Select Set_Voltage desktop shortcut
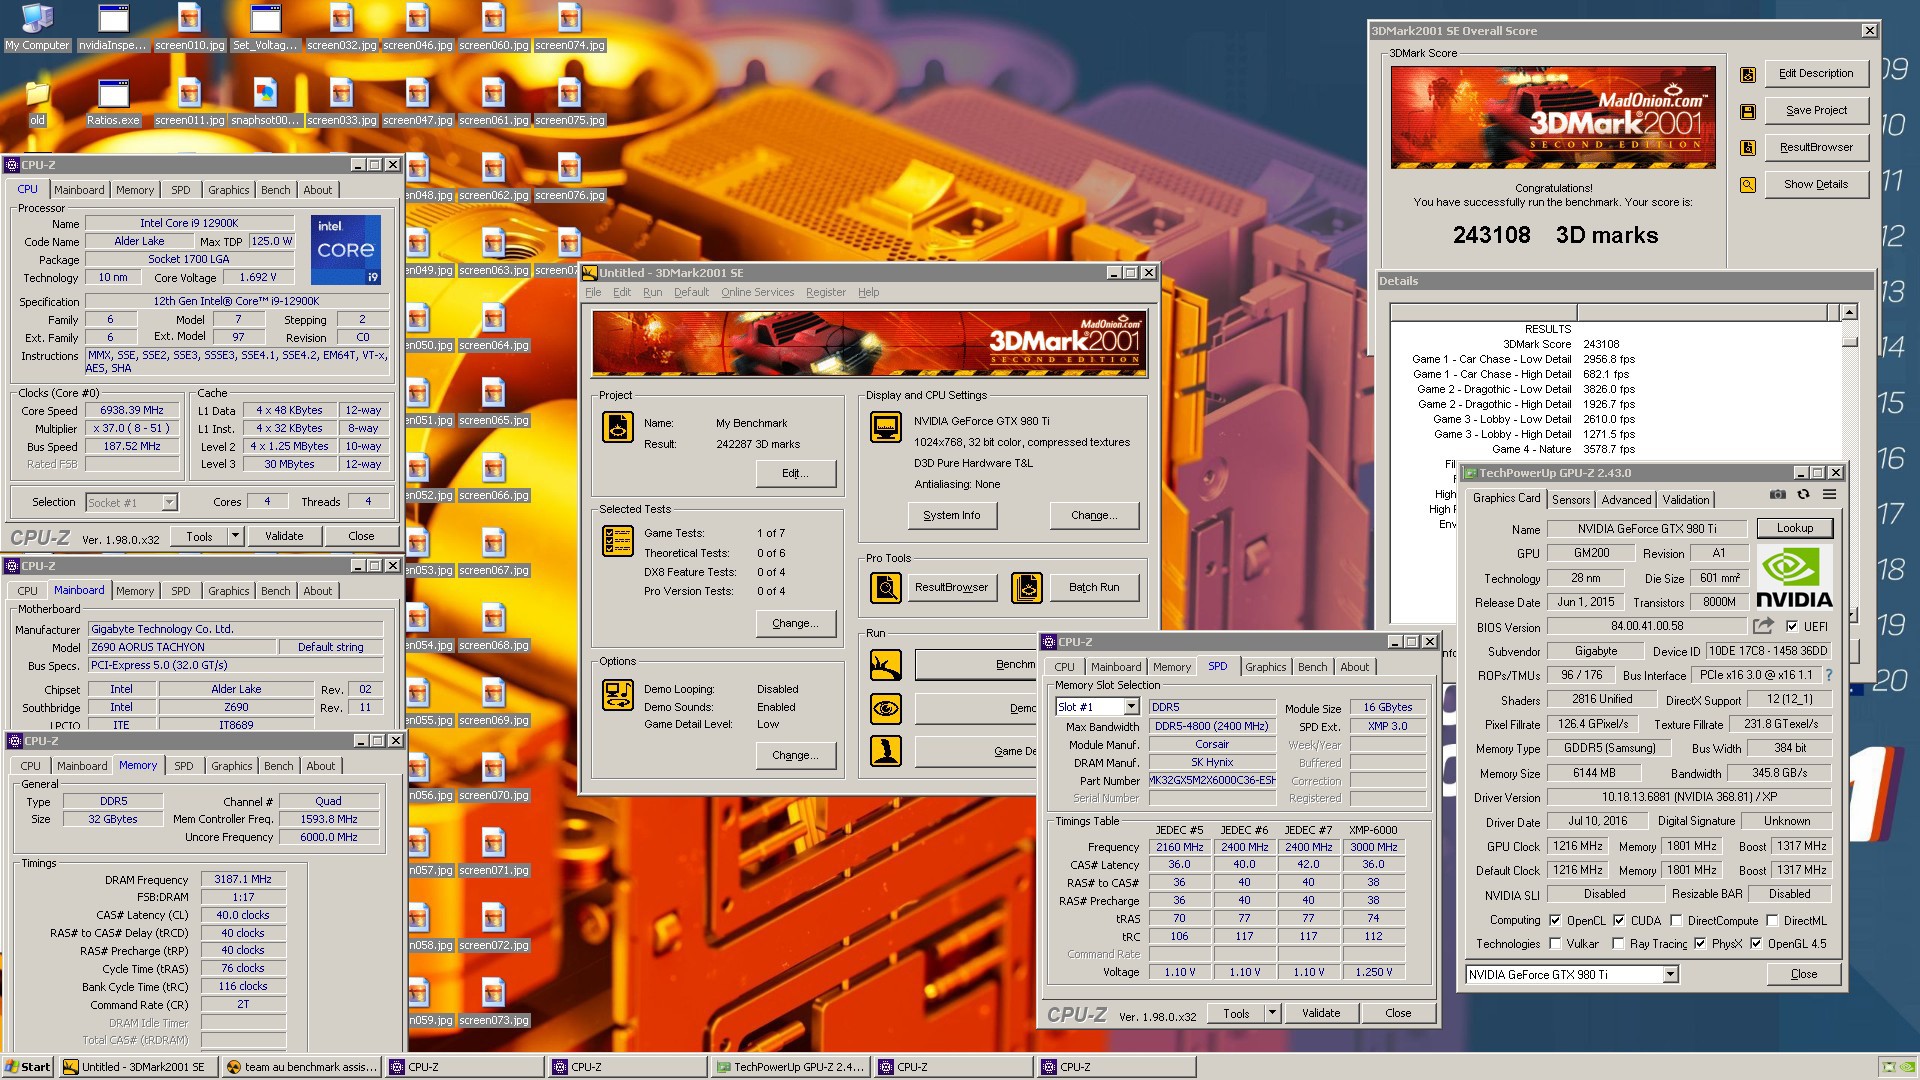This screenshot has height=1080, width=1920. click(265, 27)
